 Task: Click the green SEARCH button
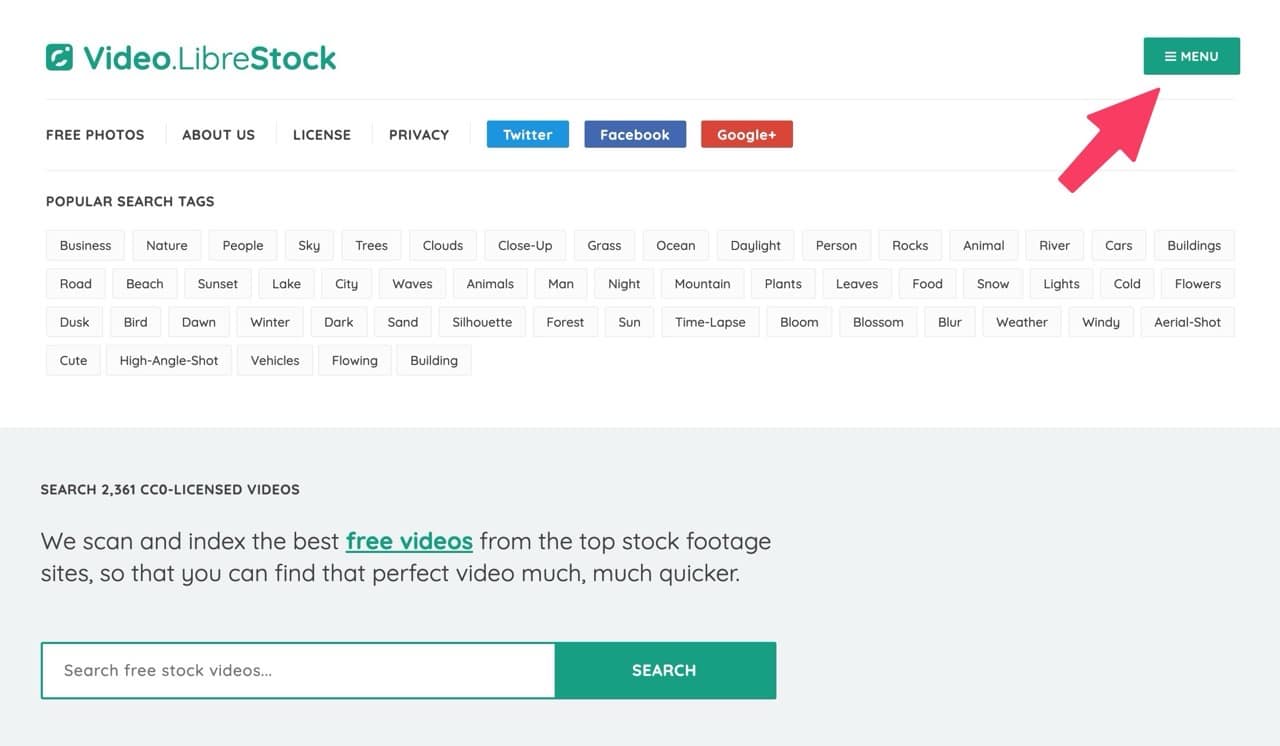(664, 670)
